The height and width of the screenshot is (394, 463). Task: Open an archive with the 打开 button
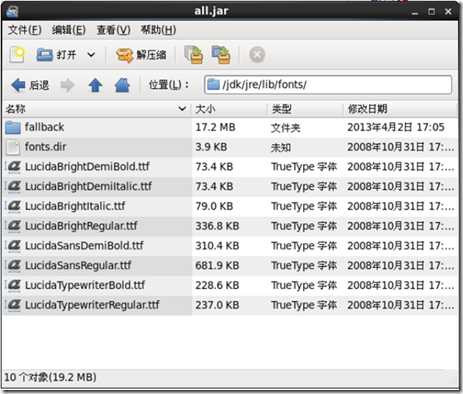pyautogui.click(x=57, y=55)
